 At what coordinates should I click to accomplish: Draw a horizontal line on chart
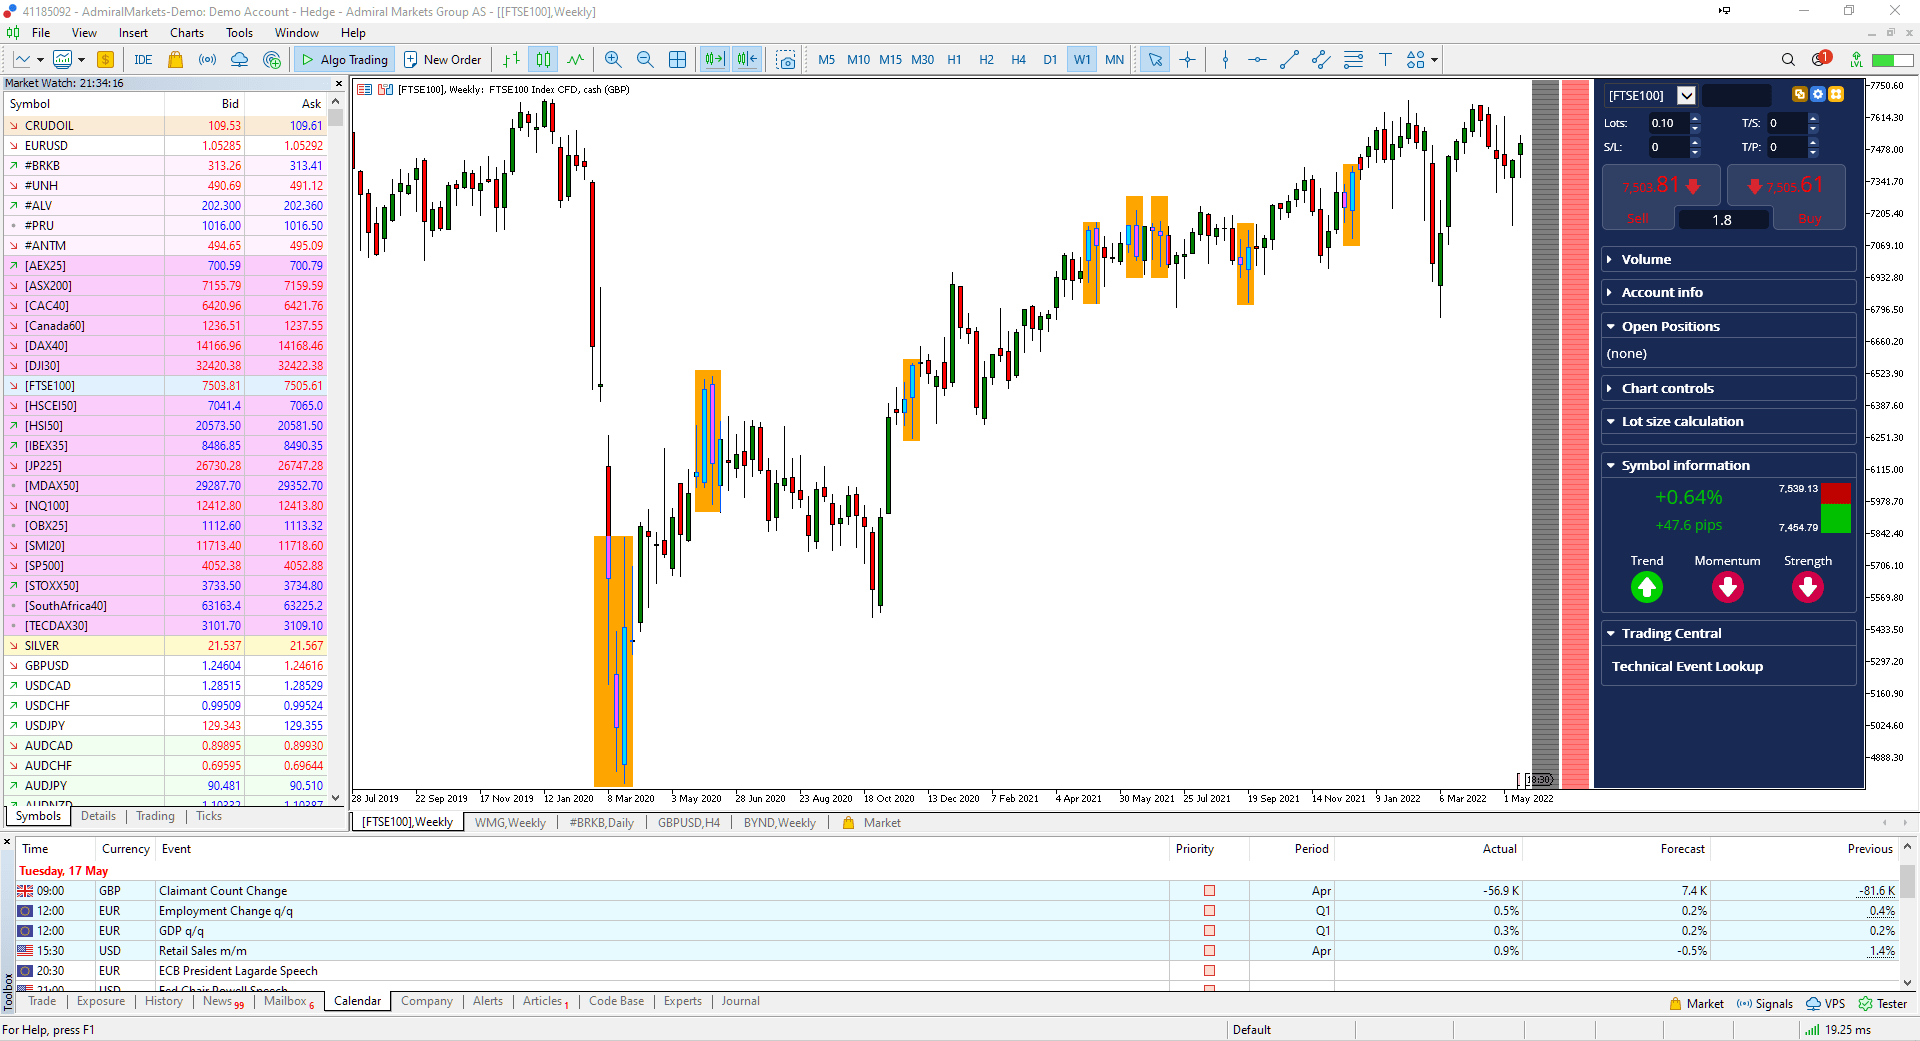(1257, 60)
